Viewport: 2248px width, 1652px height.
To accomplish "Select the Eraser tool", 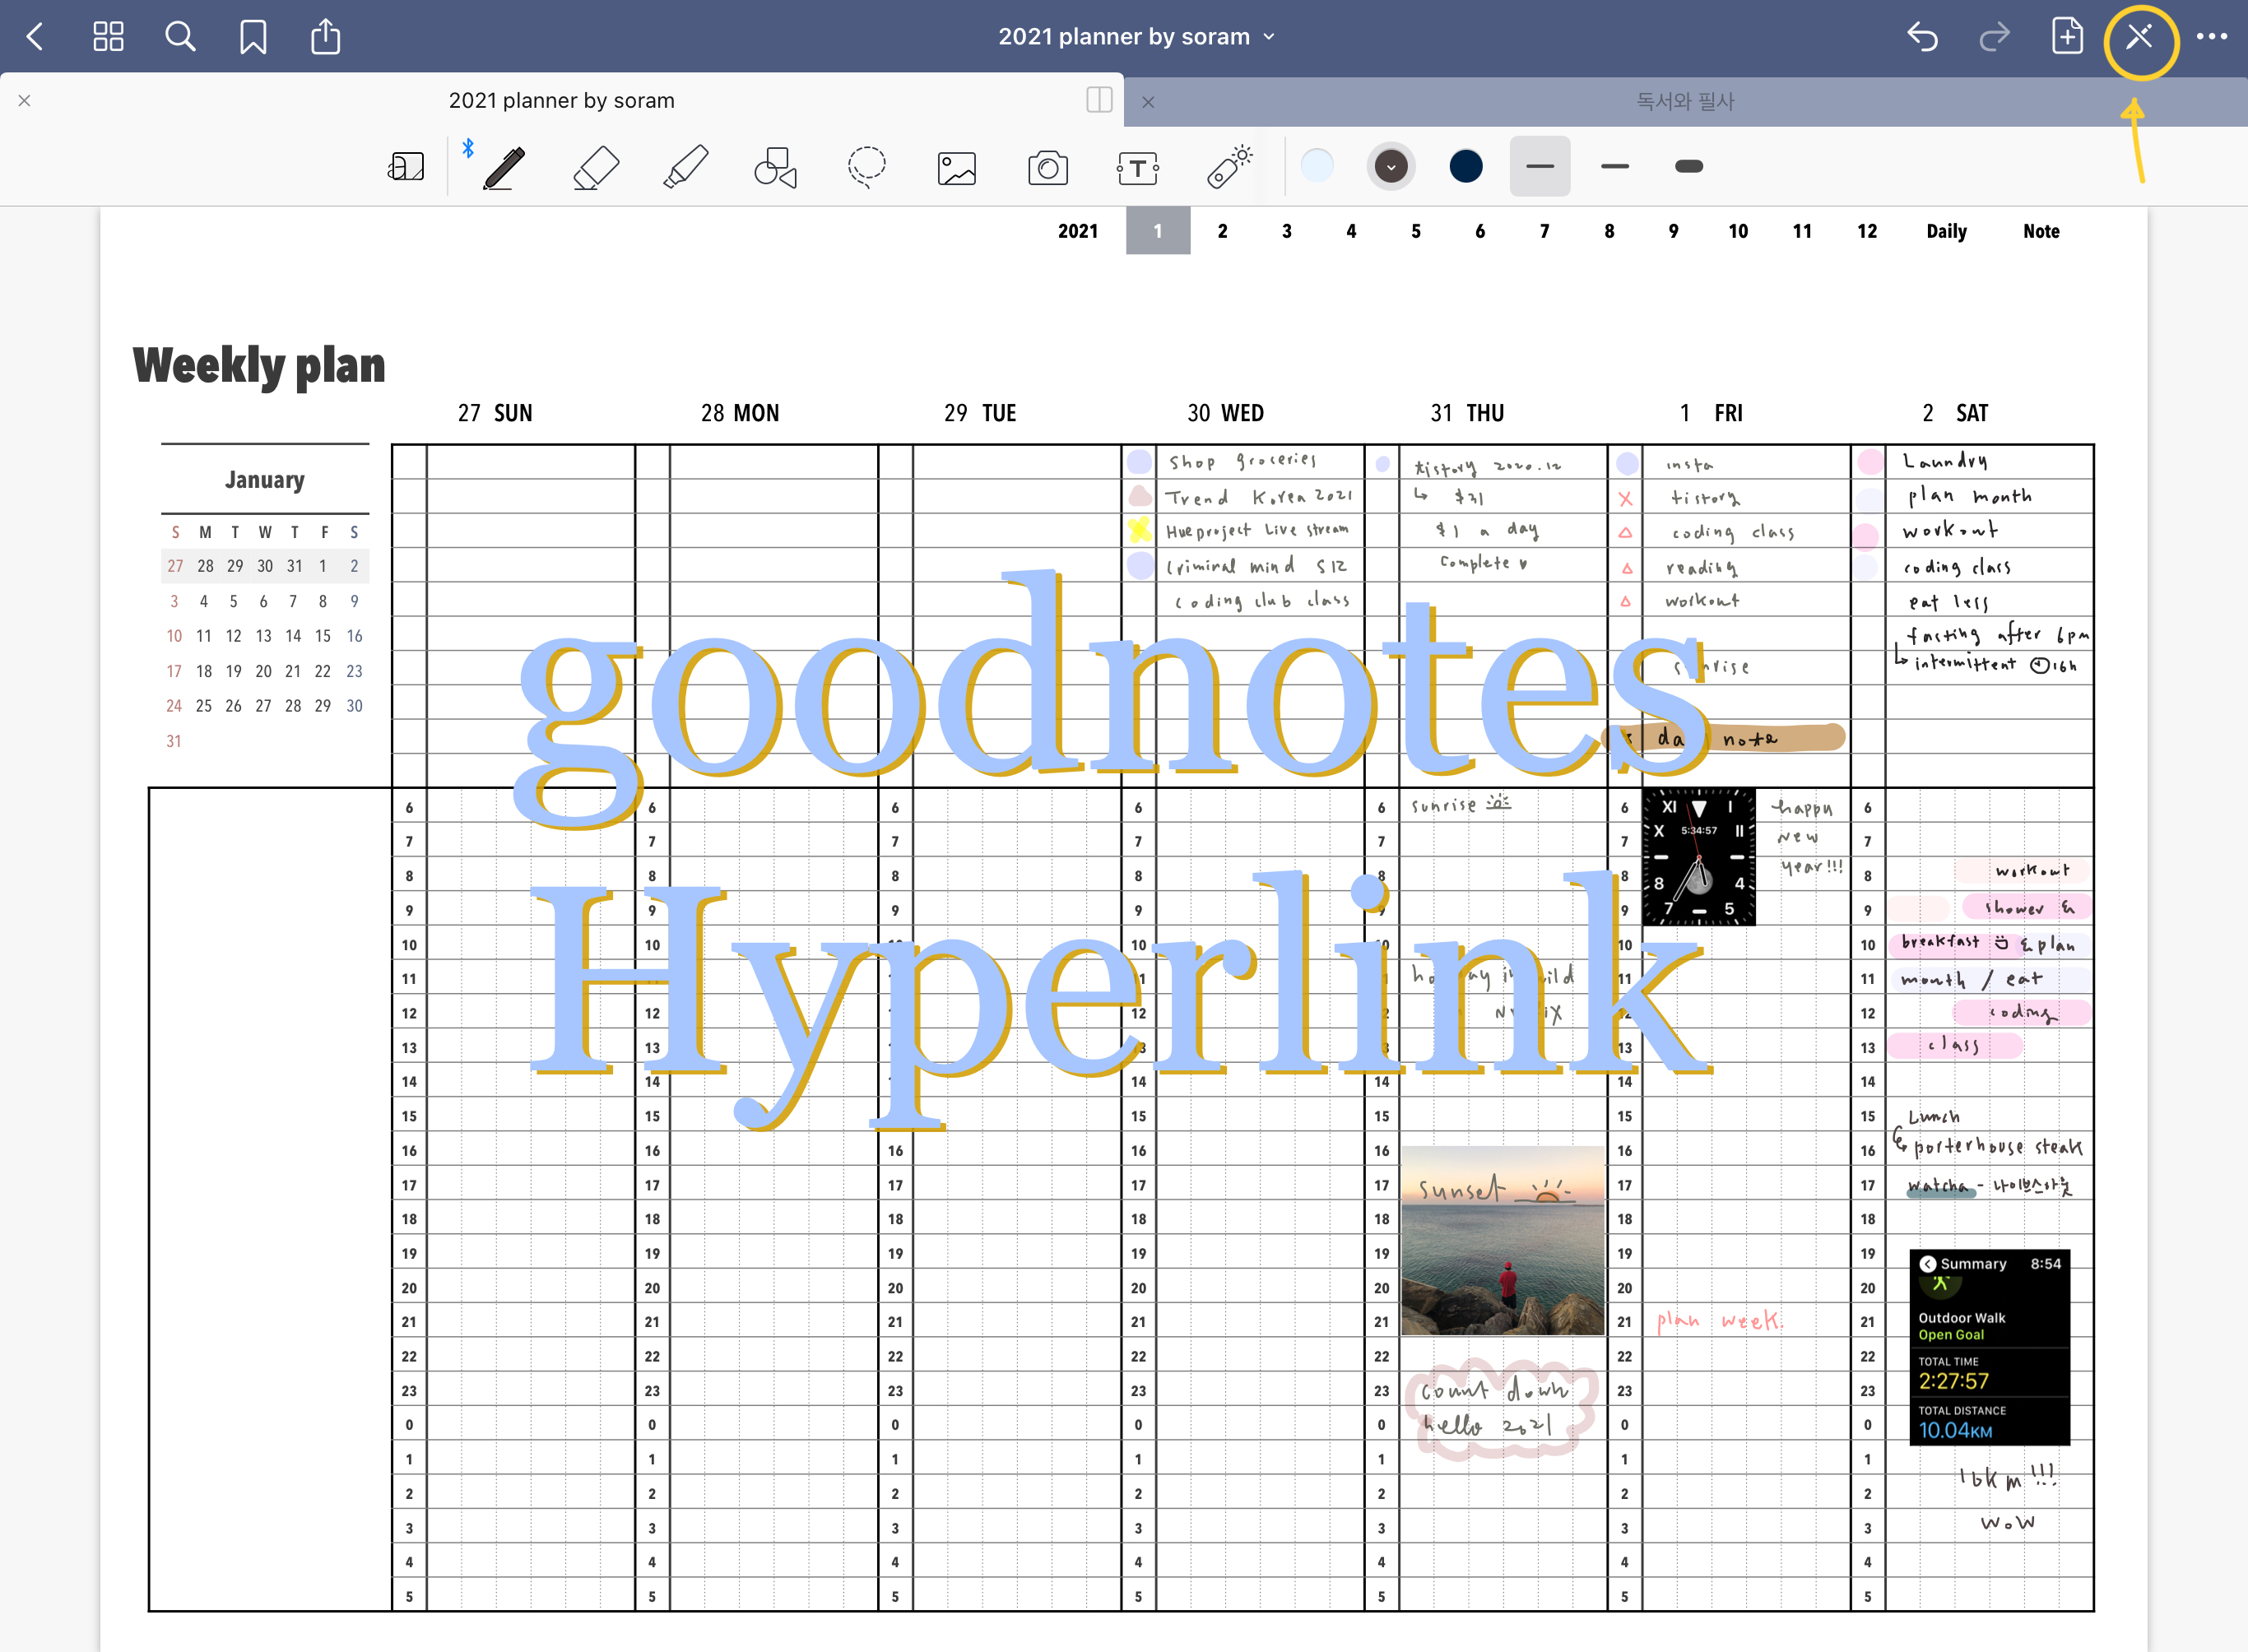I will tap(596, 167).
